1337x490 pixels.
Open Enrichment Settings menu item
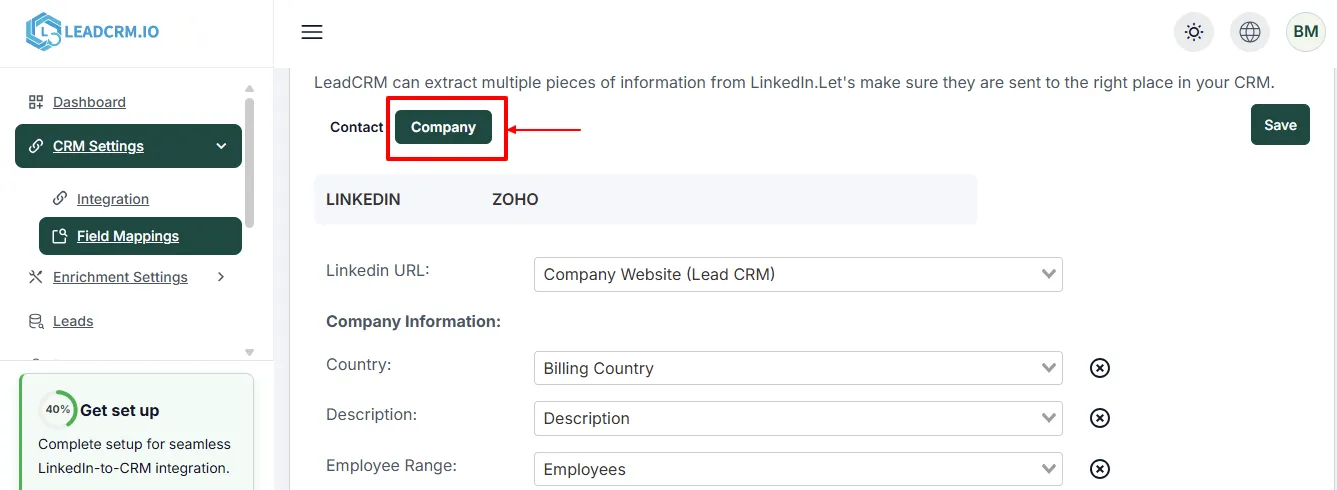(x=120, y=277)
